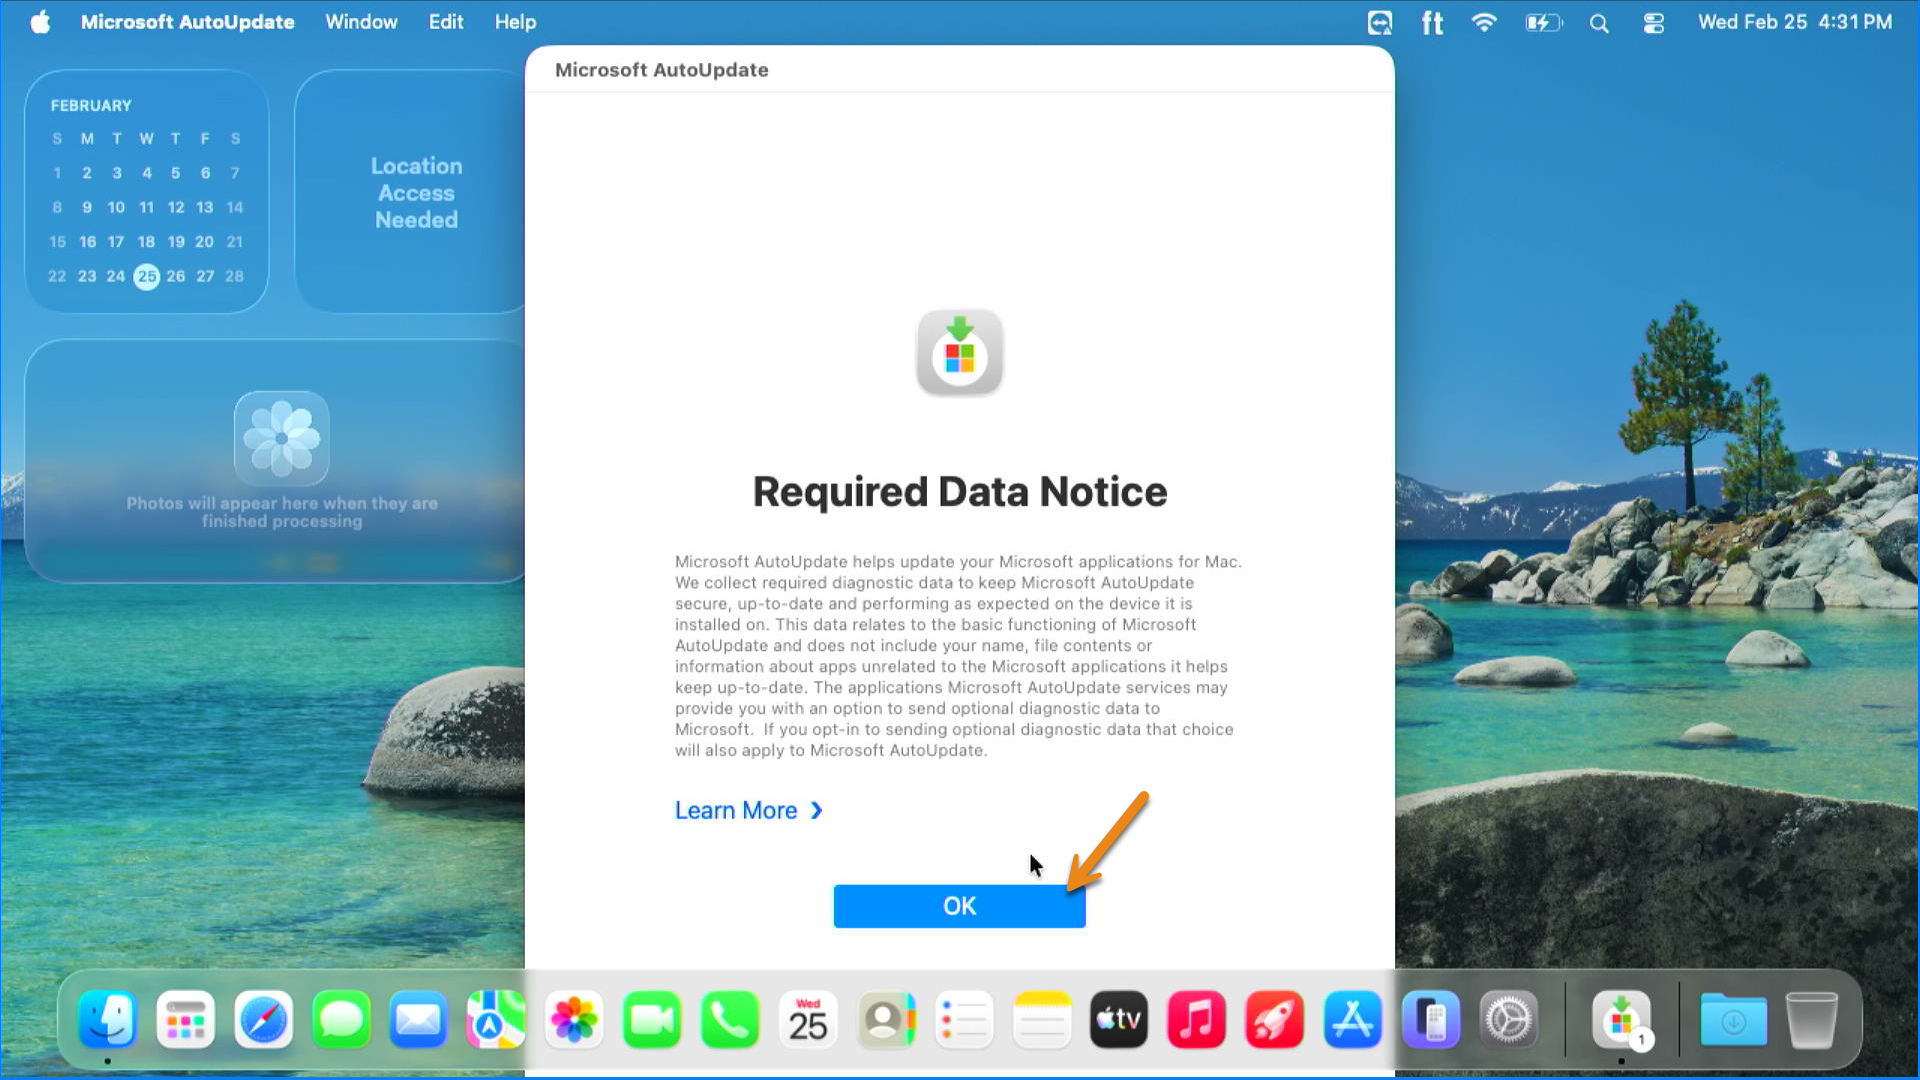Open Spotlight search magnifier icon

point(1599,22)
